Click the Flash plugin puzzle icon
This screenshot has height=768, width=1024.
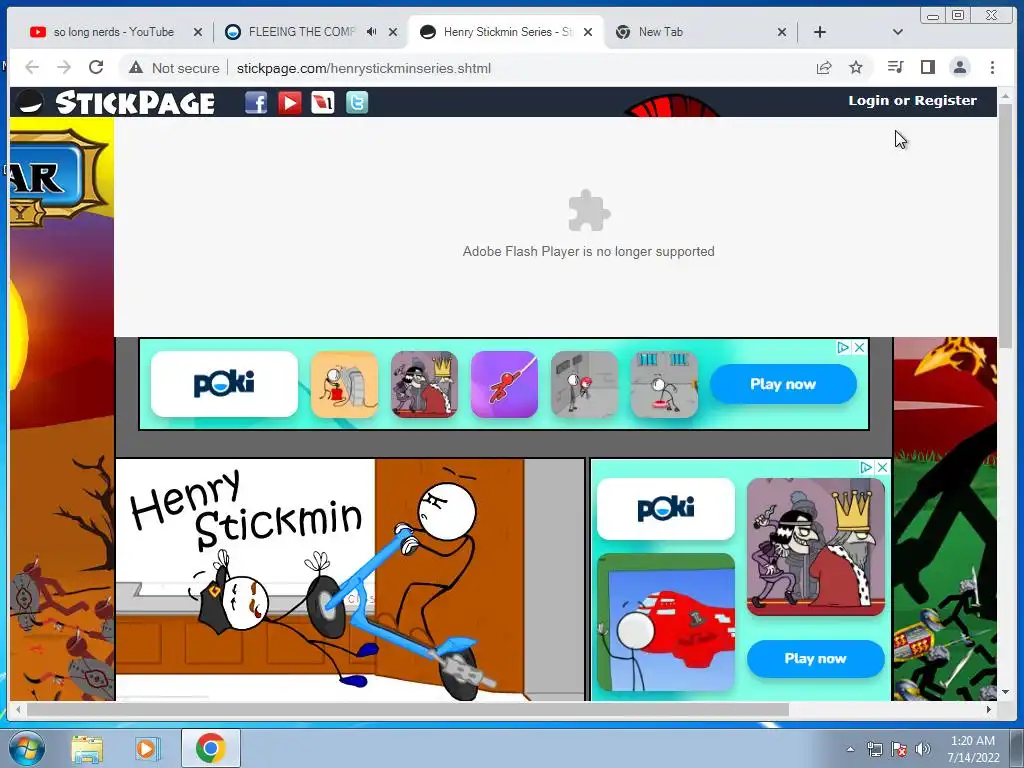(588, 211)
